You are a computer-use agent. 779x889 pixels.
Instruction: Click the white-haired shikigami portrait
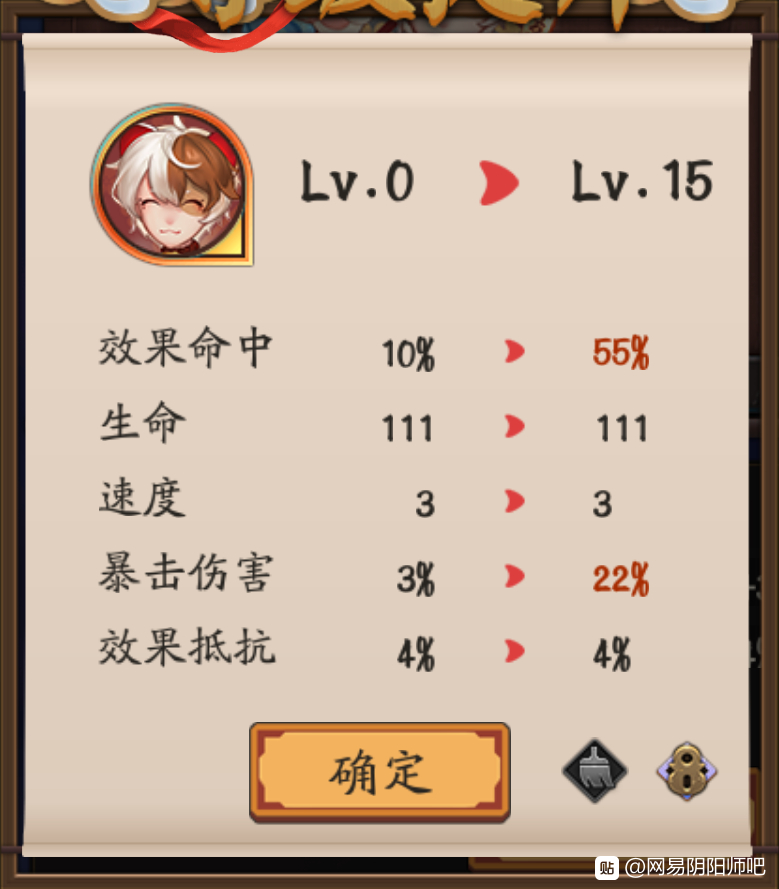(172, 184)
